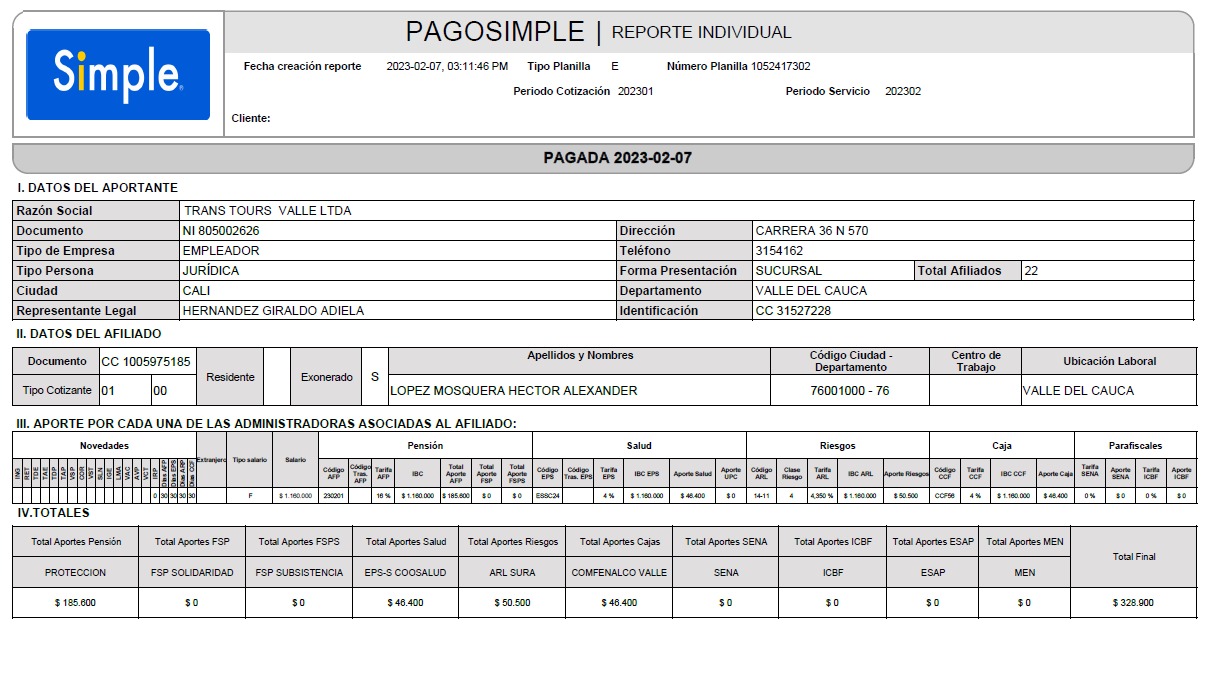Select the Teléfono value 3154162

tap(779, 251)
